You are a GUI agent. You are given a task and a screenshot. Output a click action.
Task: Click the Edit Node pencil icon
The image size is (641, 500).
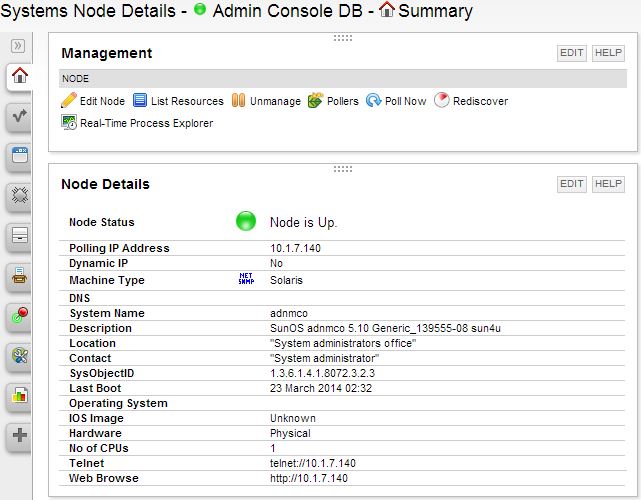pos(69,101)
